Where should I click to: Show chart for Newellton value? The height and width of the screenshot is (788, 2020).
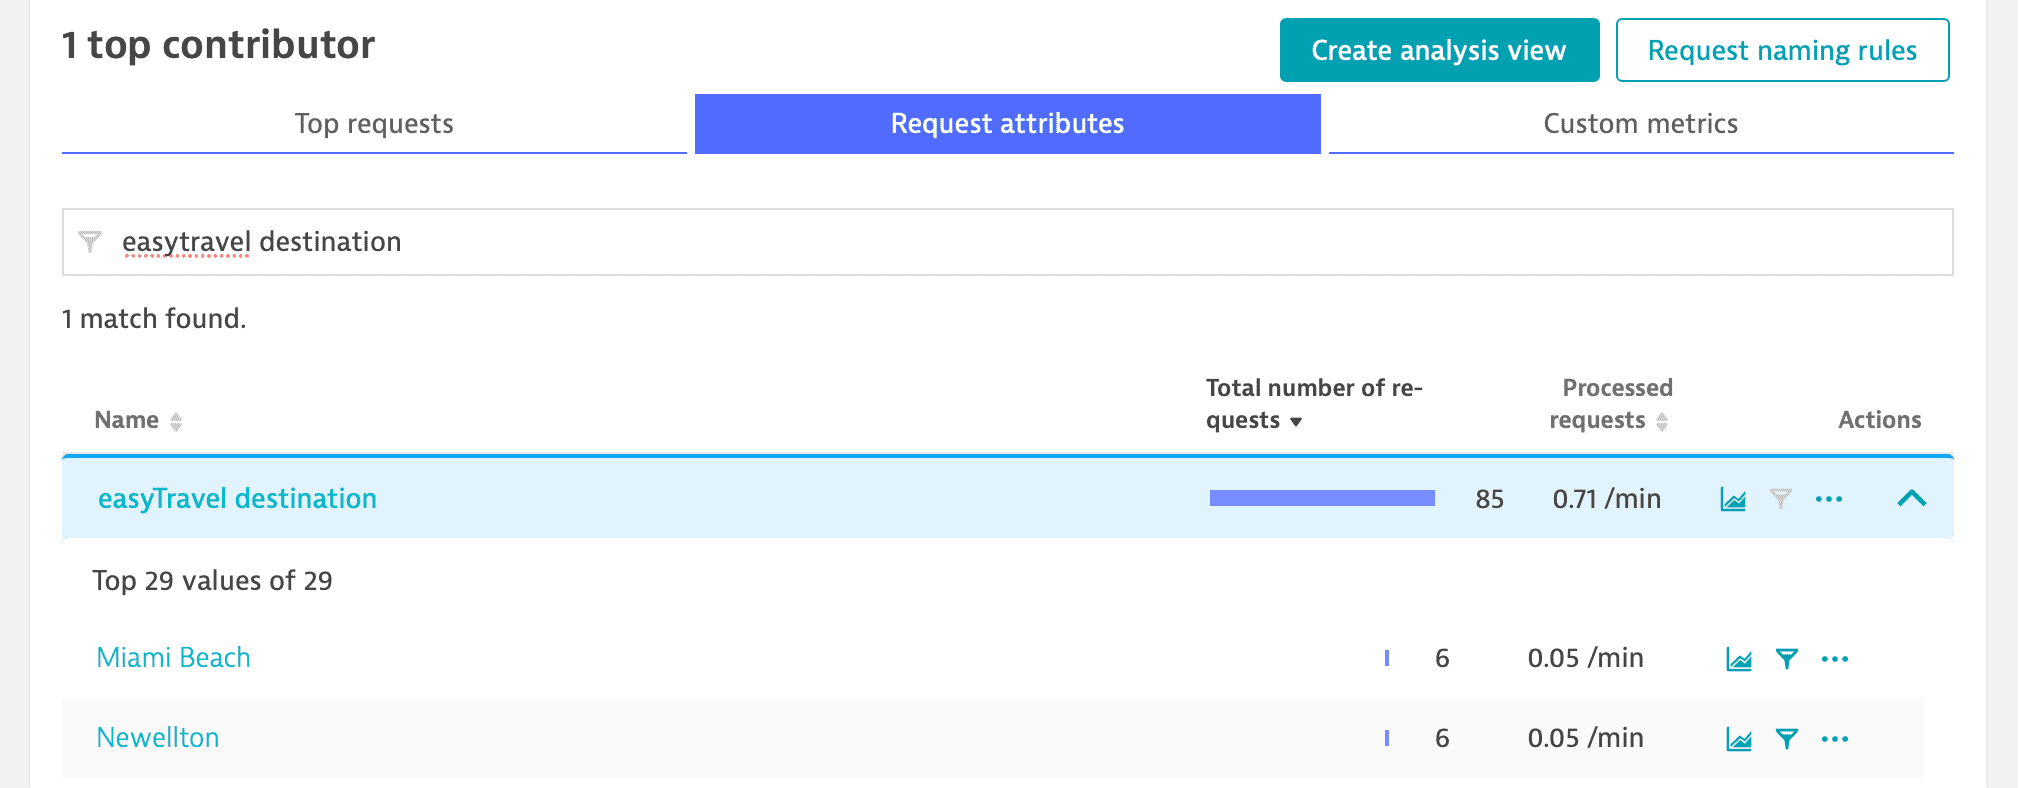tap(1738, 739)
